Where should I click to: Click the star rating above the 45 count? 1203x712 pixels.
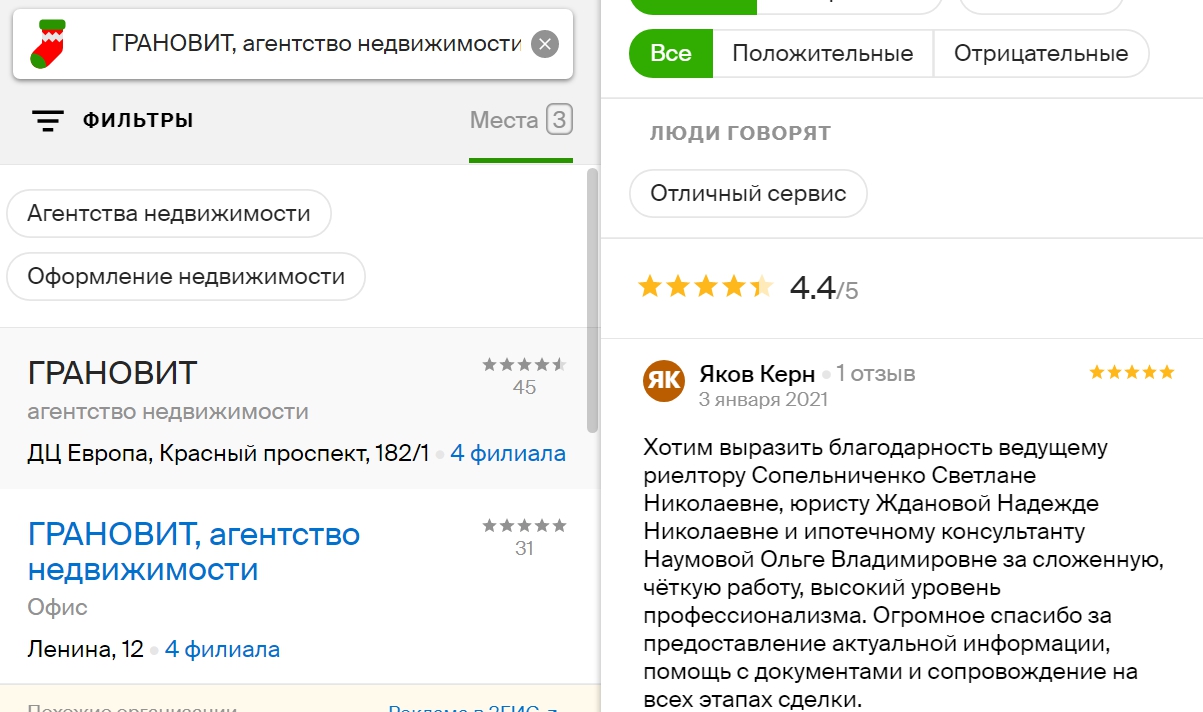click(524, 364)
